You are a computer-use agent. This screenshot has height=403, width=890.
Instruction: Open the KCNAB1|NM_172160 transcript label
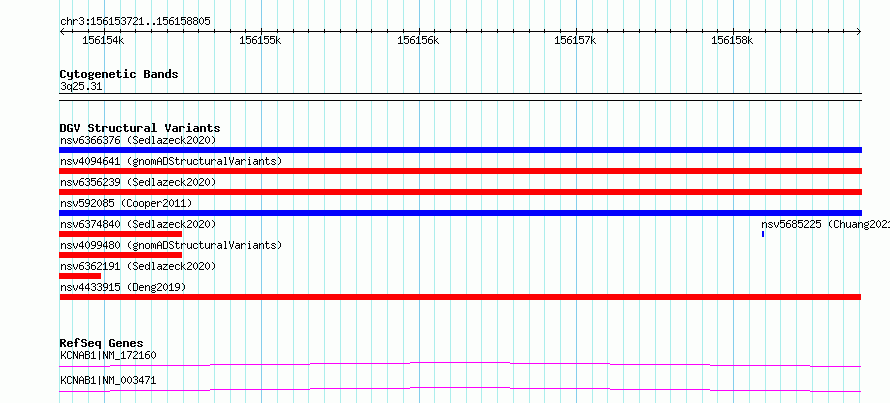108,356
